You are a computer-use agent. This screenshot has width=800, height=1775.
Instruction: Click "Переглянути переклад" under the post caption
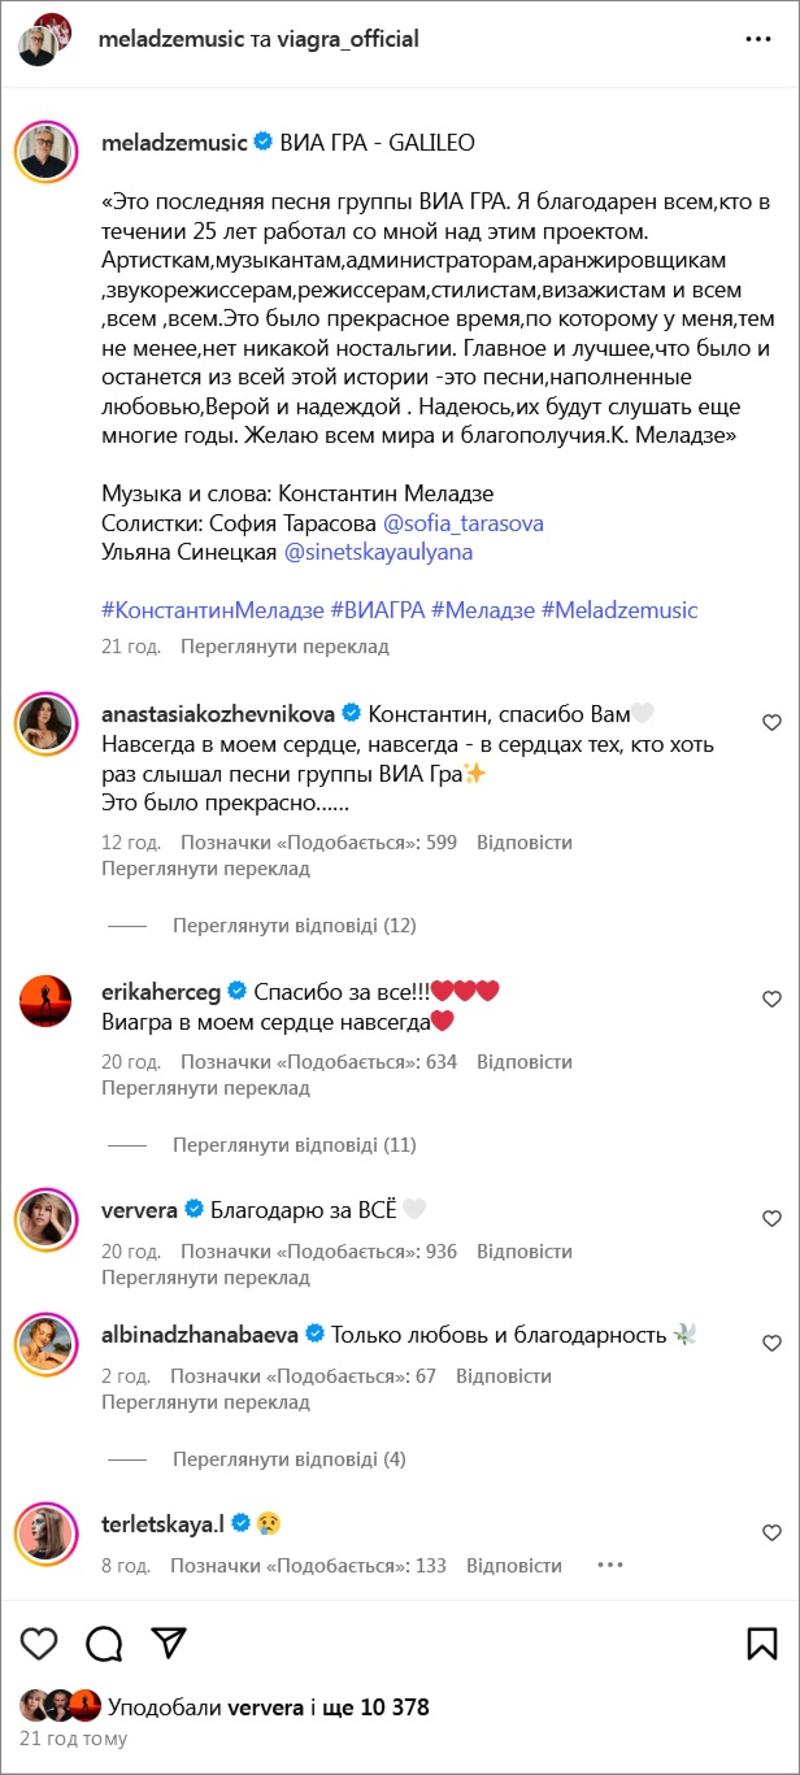(284, 647)
